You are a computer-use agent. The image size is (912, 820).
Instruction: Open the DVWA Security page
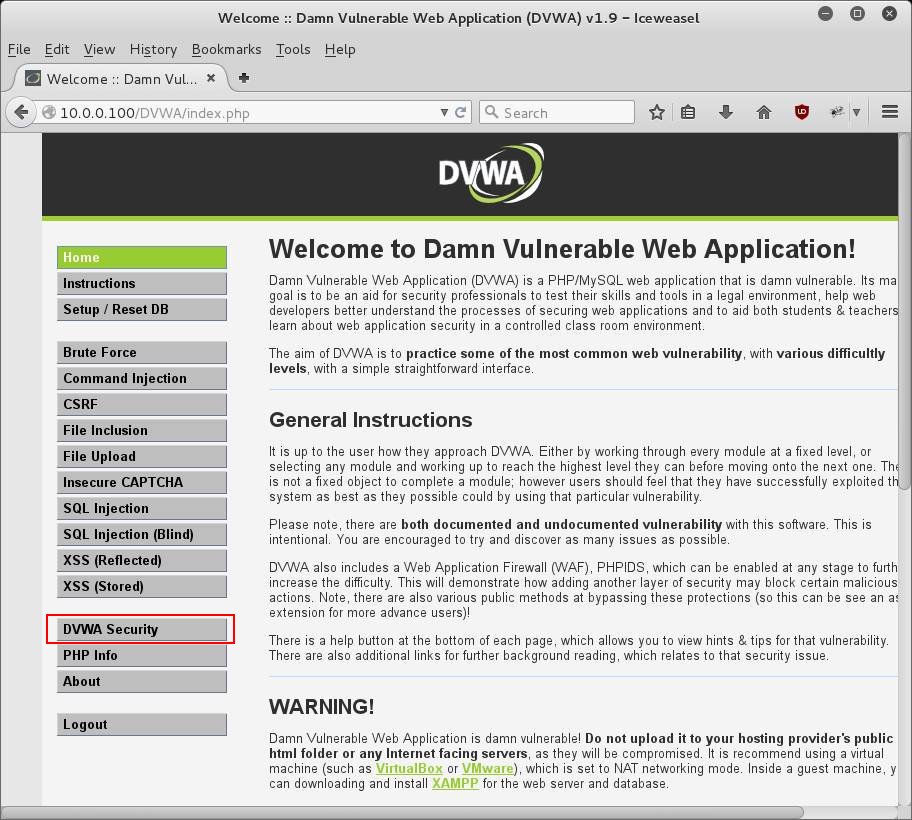[x=142, y=629]
